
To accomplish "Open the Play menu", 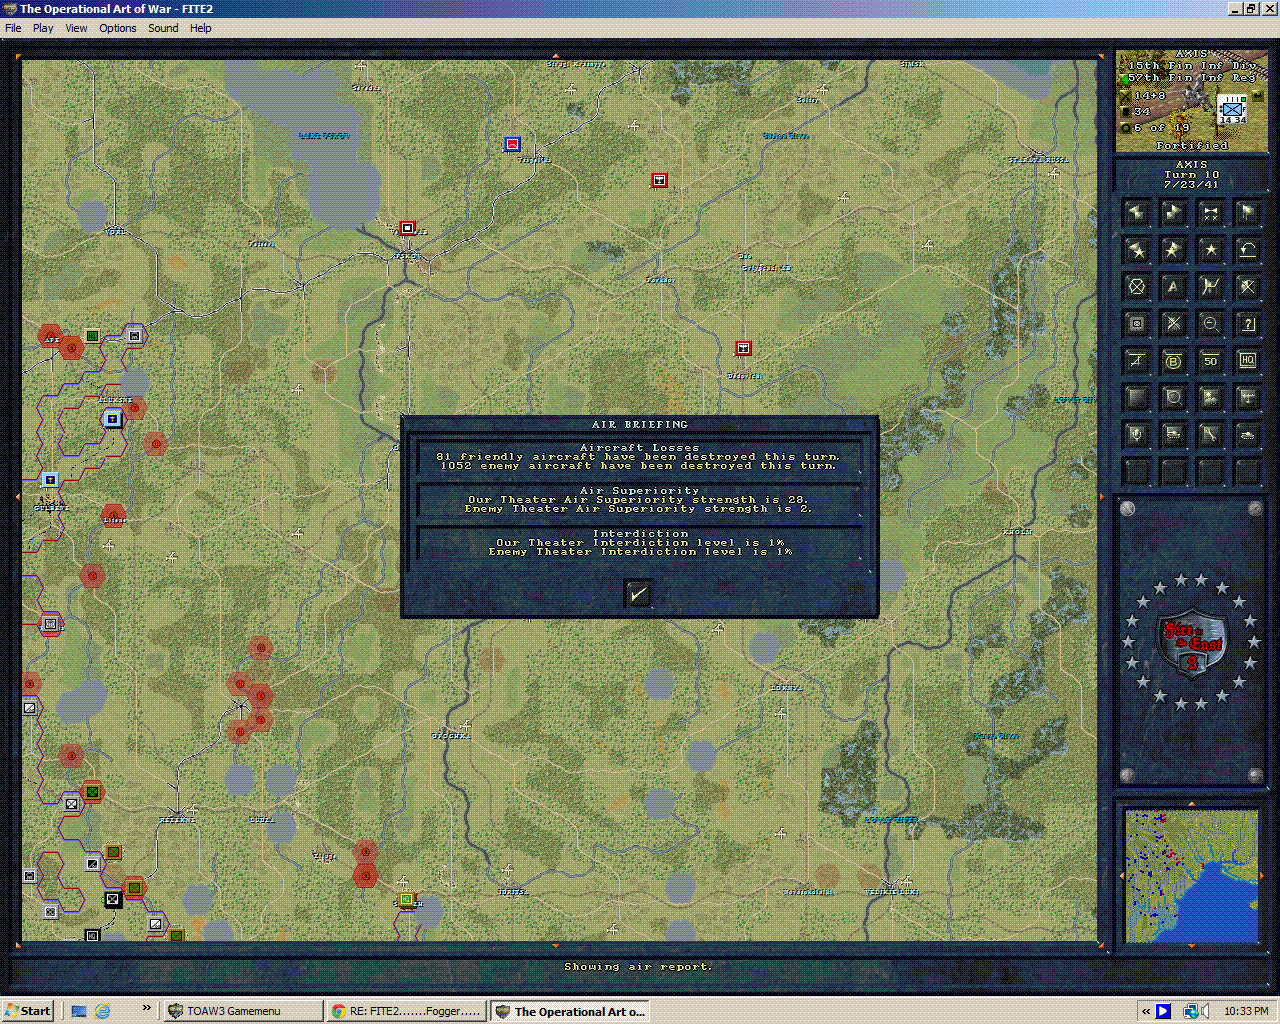I will coord(43,28).
